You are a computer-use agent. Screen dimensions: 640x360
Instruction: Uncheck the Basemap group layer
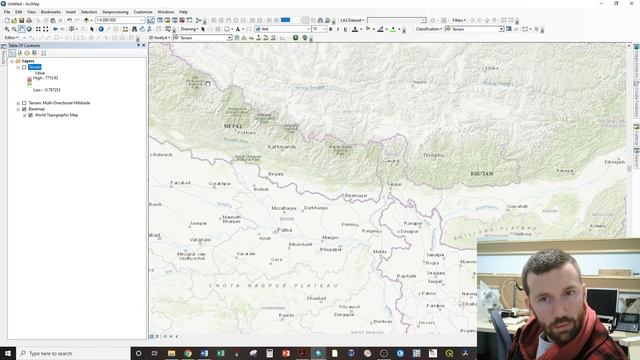(x=24, y=109)
